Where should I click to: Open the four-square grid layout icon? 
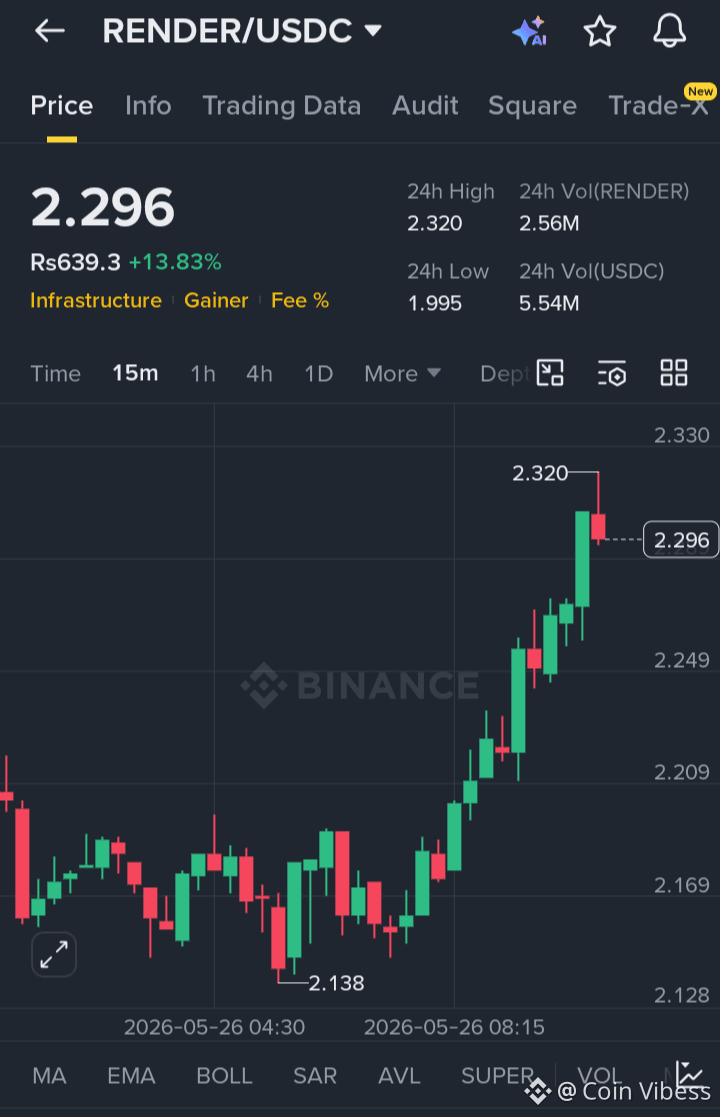pos(674,373)
